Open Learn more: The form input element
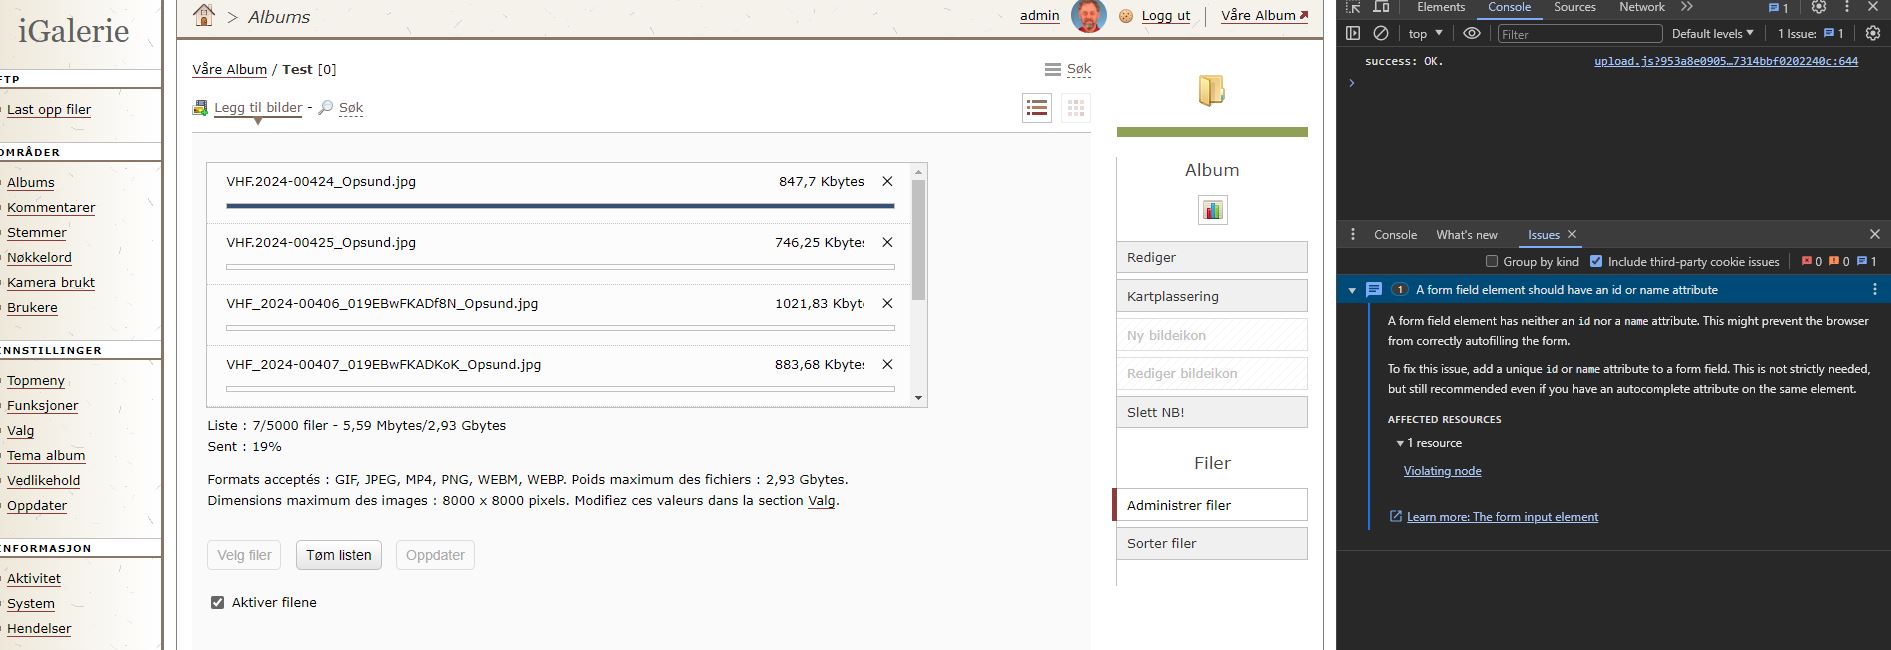The width and height of the screenshot is (1891, 650). point(1502,517)
